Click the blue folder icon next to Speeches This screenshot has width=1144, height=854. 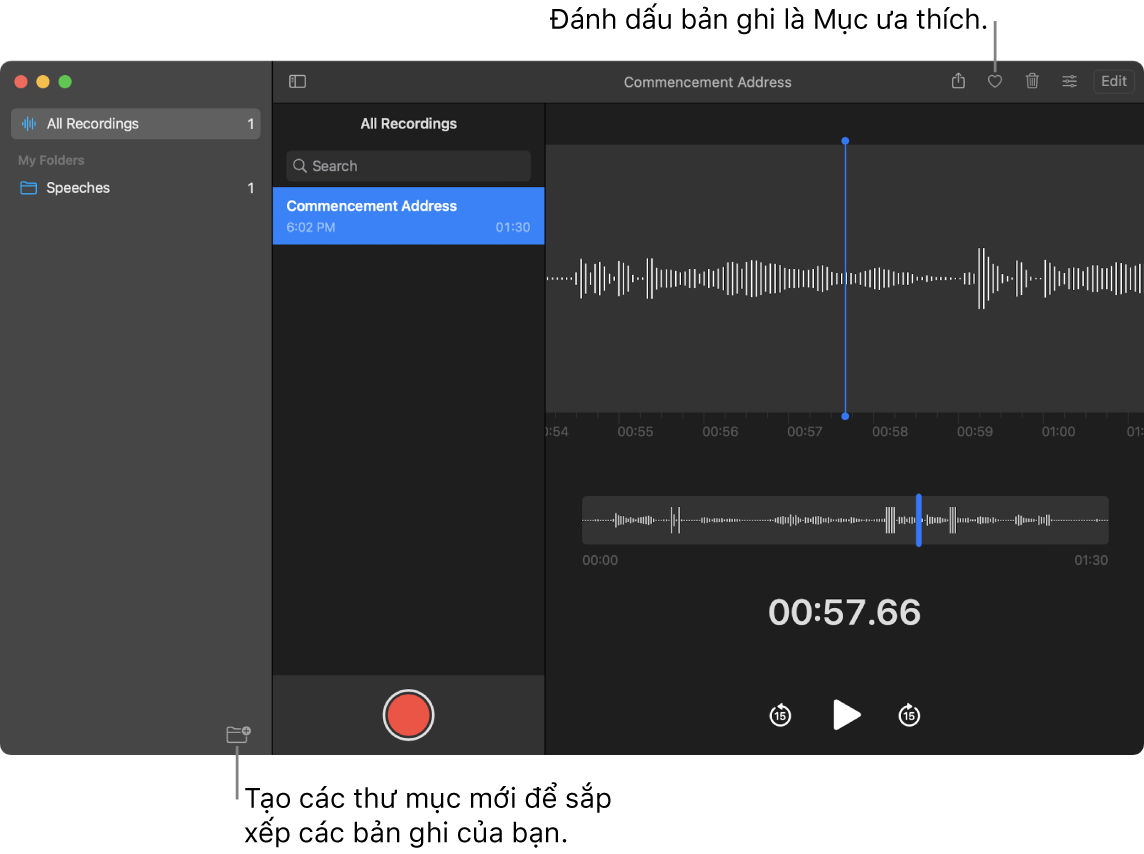(28, 188)
